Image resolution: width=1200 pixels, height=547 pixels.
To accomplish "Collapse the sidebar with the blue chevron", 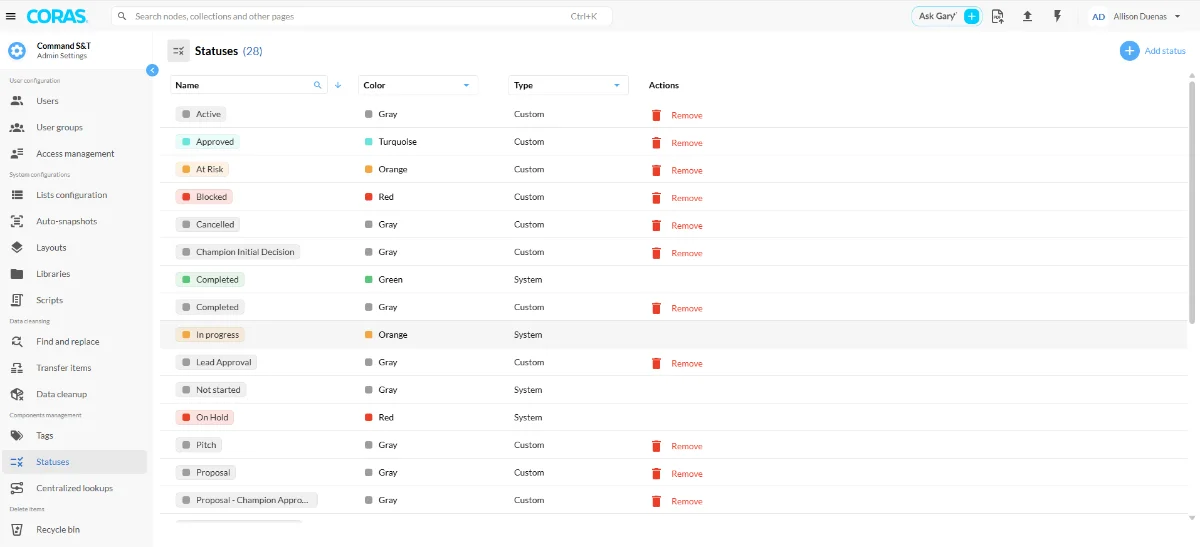I will point(152,70).
